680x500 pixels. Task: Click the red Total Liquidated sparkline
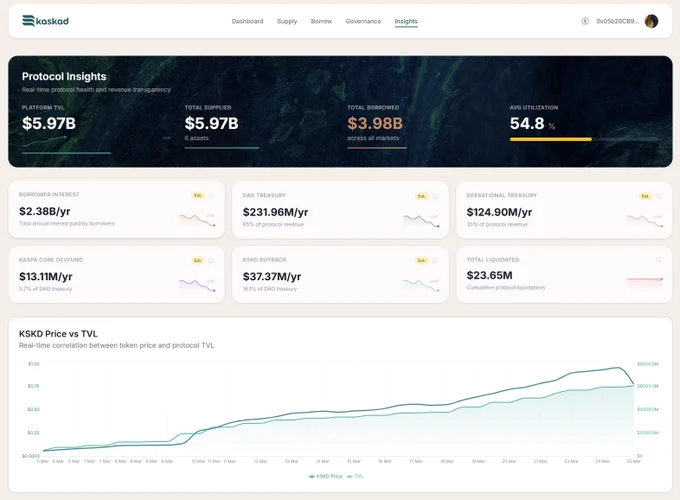tap(645, 281)
